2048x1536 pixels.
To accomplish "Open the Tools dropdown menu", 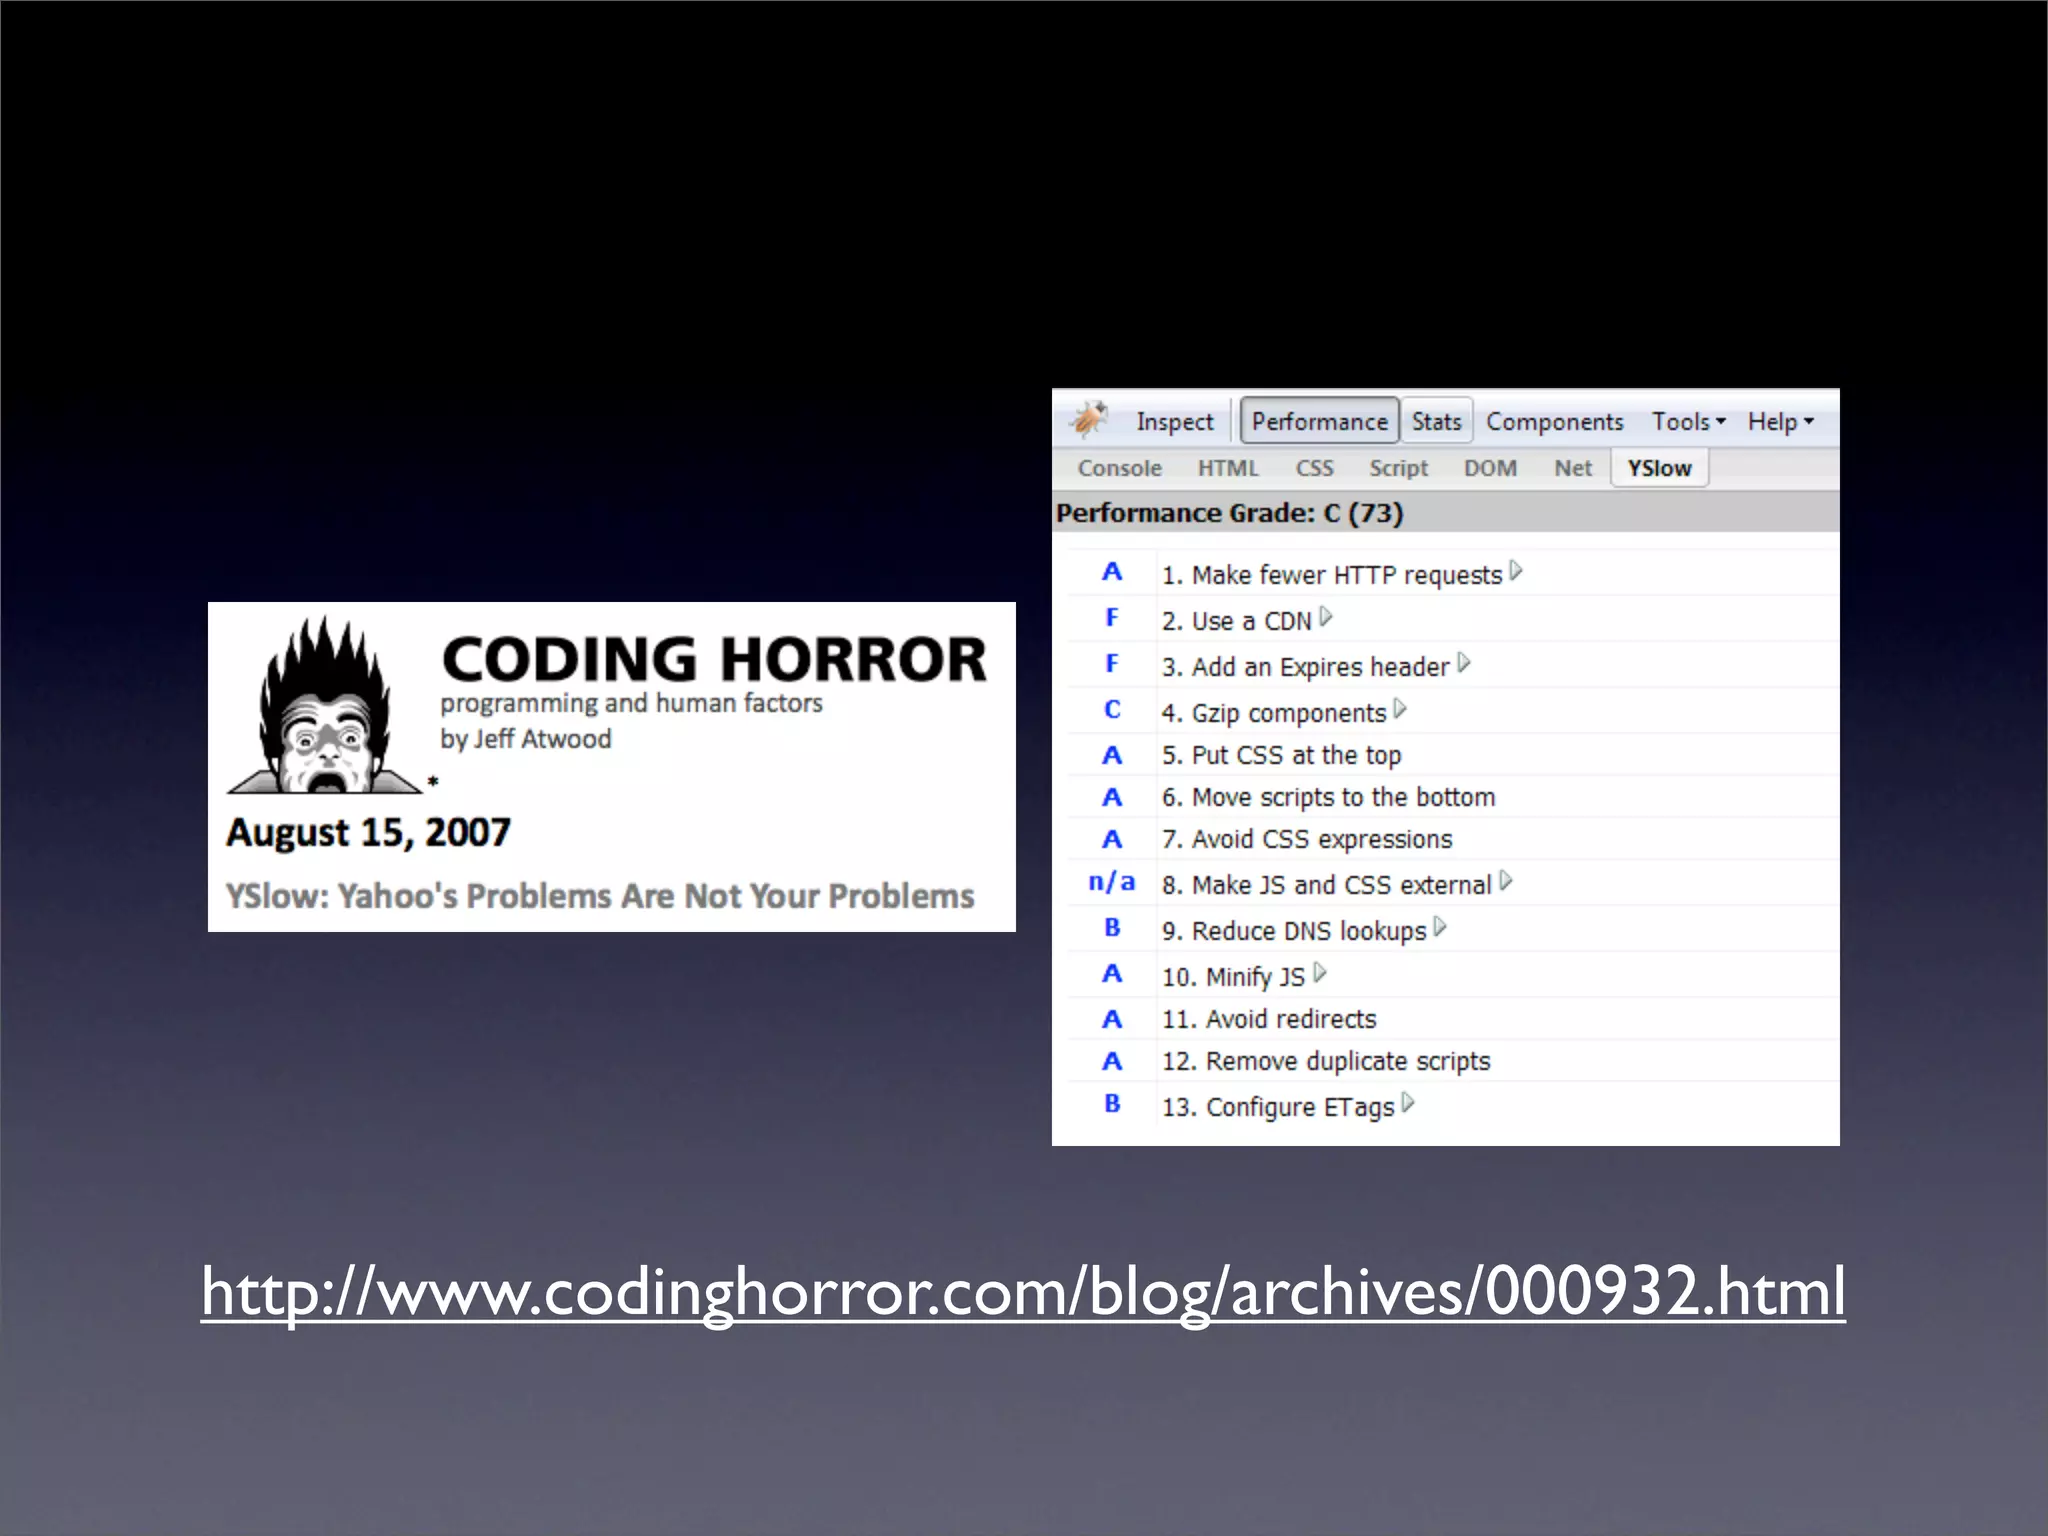I will [1688, 422].
